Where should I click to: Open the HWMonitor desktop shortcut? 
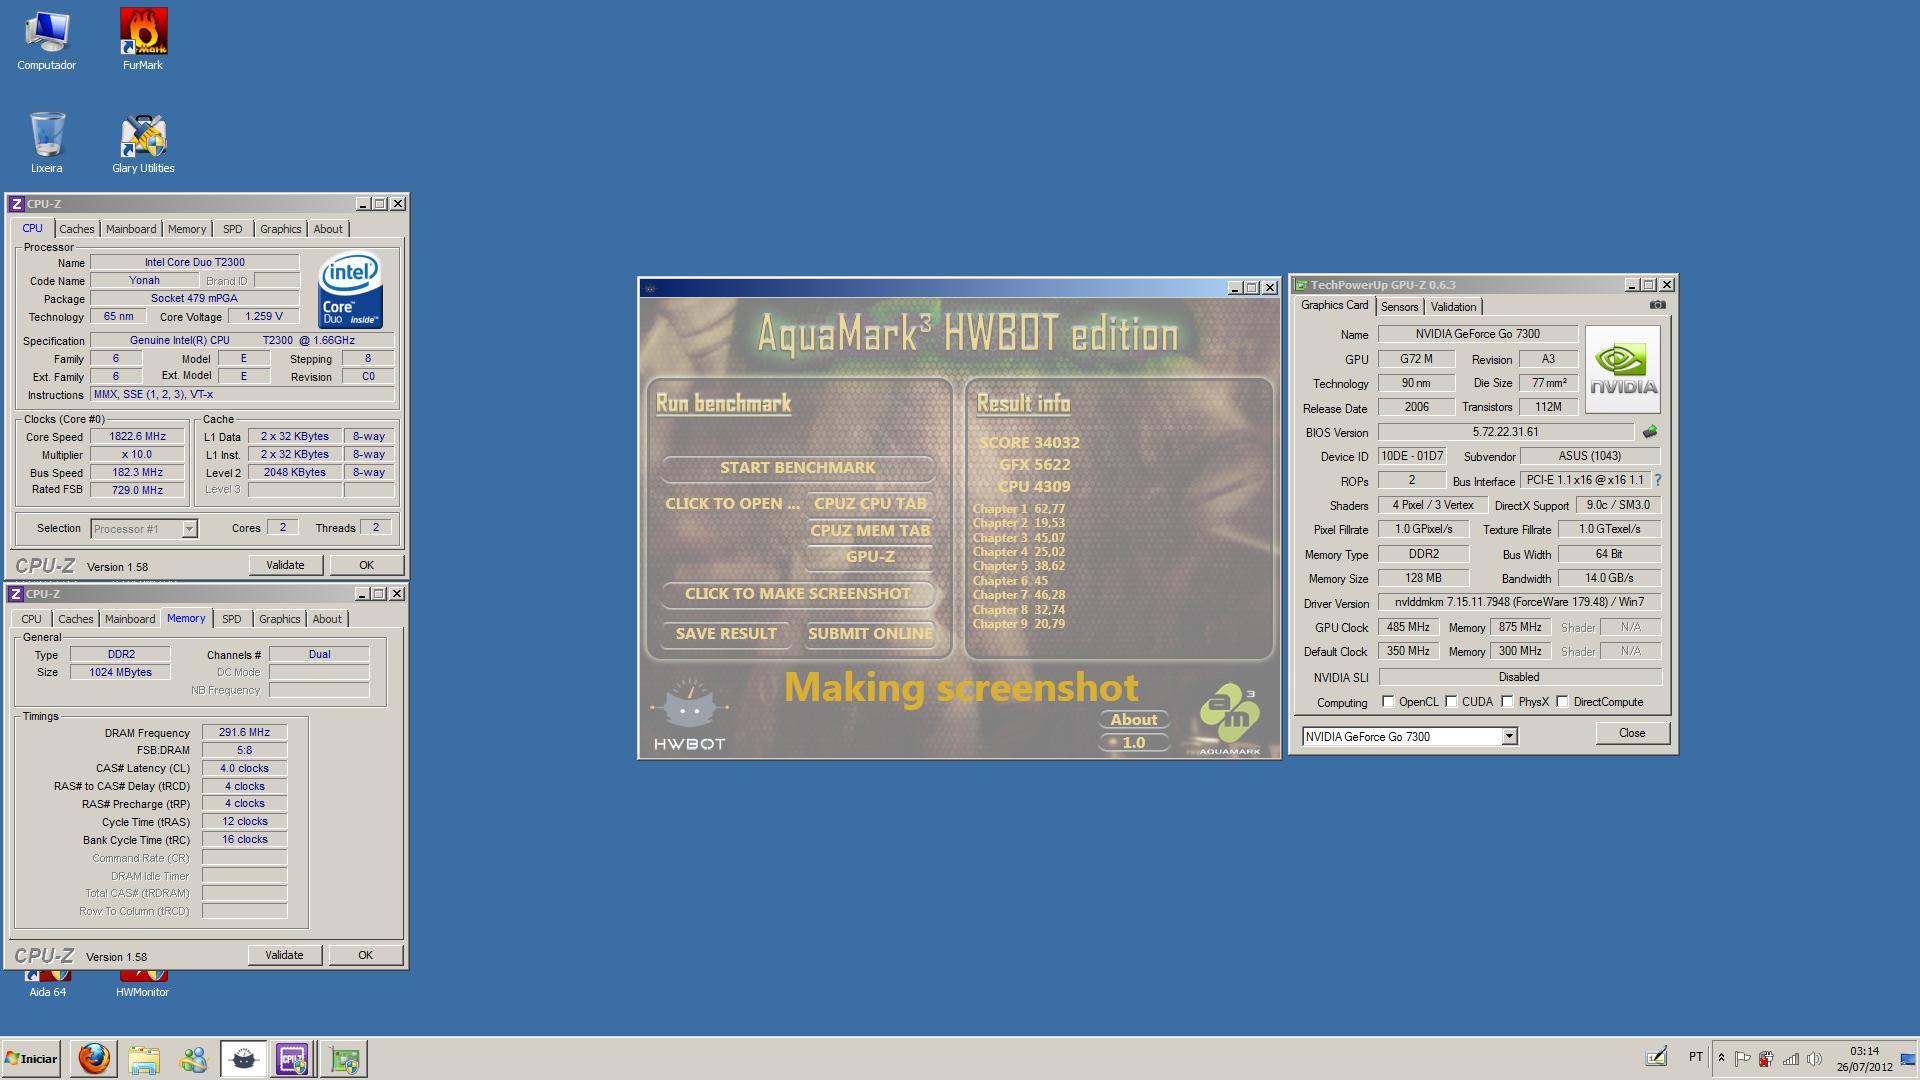pyautogui.click(x=143, y=984)
